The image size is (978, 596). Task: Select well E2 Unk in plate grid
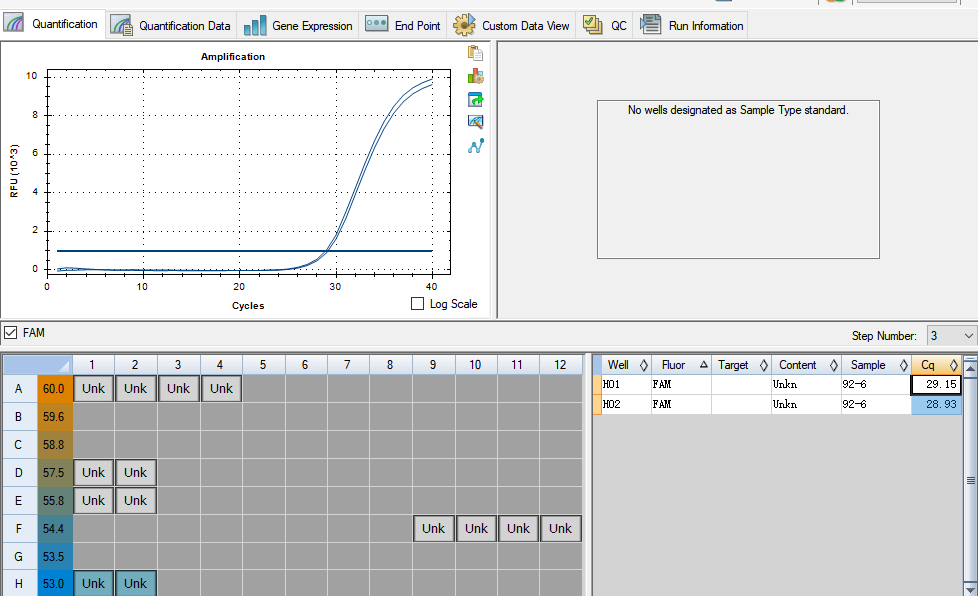coord(135,501)
